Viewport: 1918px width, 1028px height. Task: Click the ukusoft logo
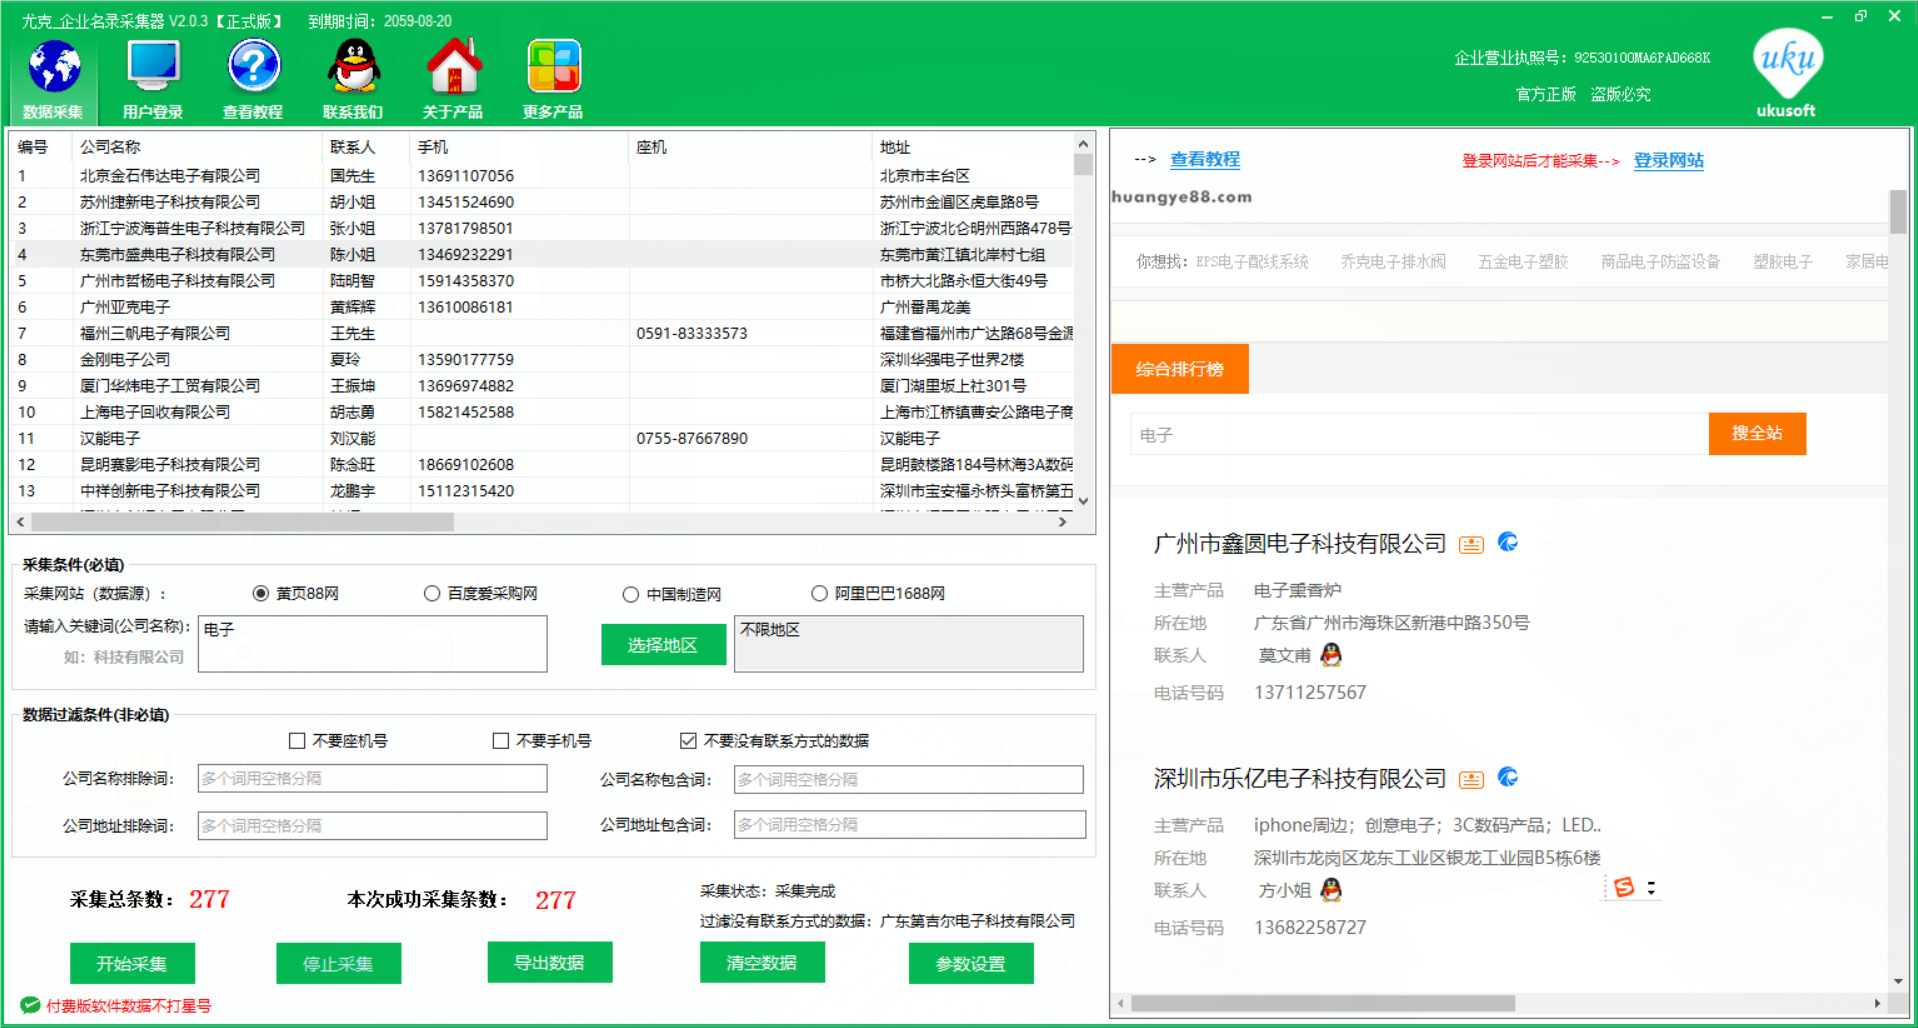point(1787,73)
